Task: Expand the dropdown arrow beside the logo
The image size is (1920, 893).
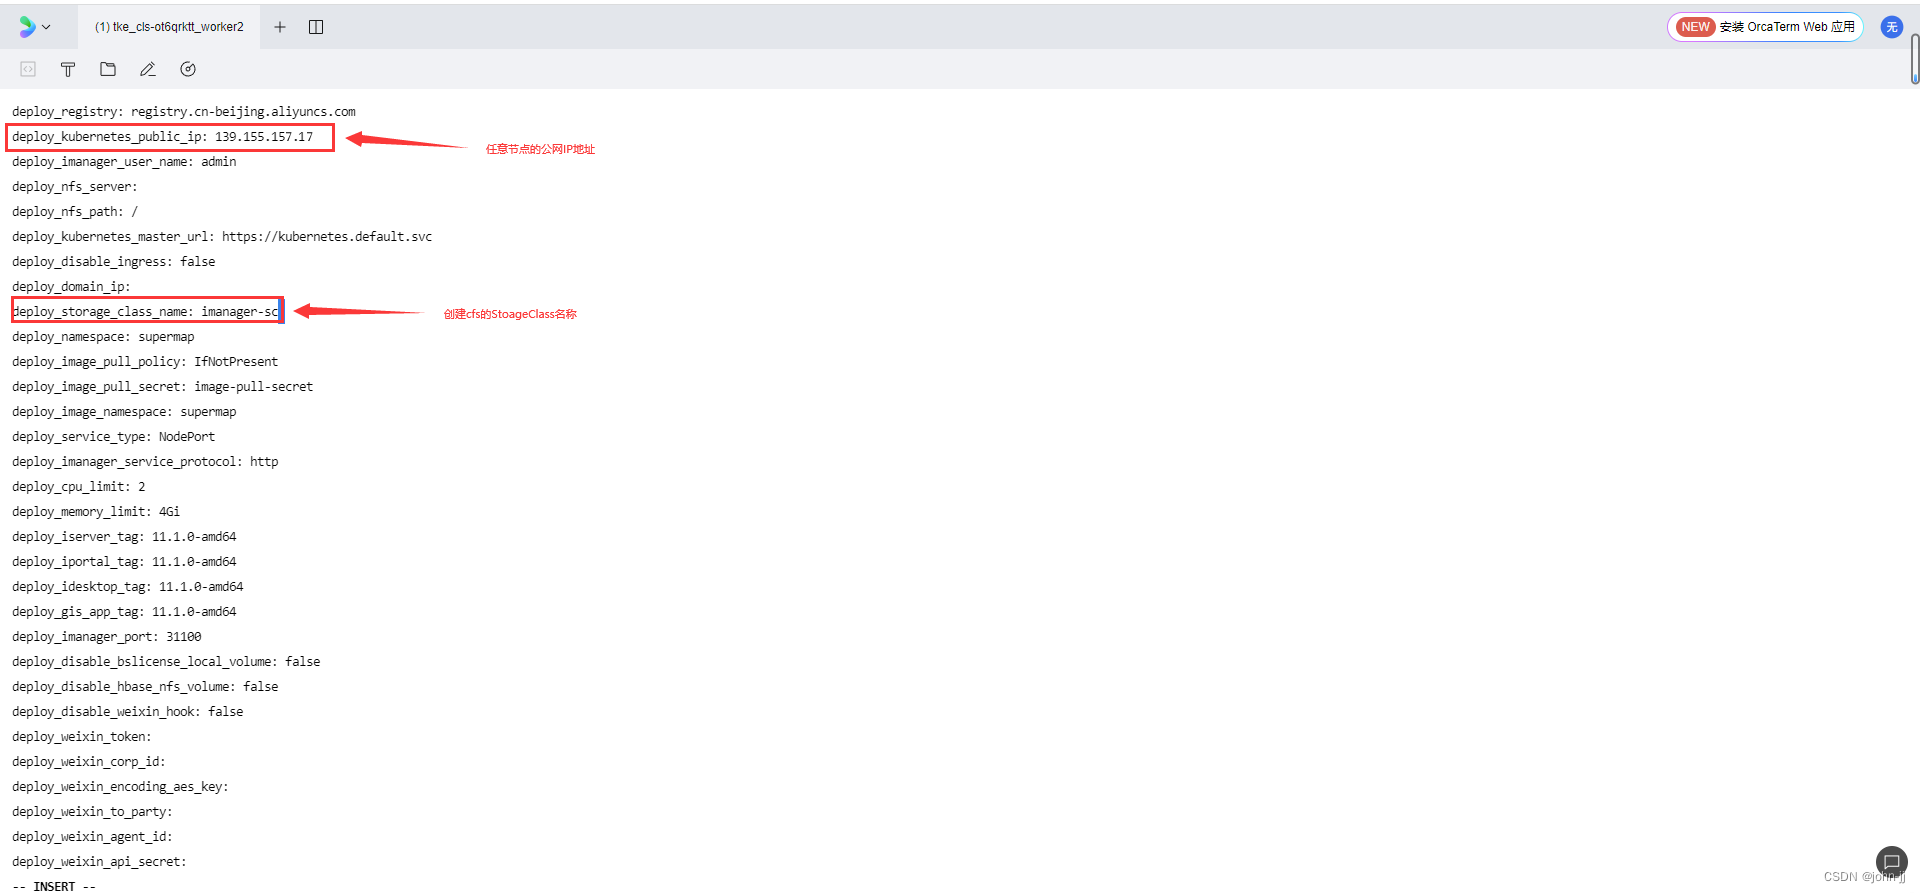Action: tap(46, 27)
